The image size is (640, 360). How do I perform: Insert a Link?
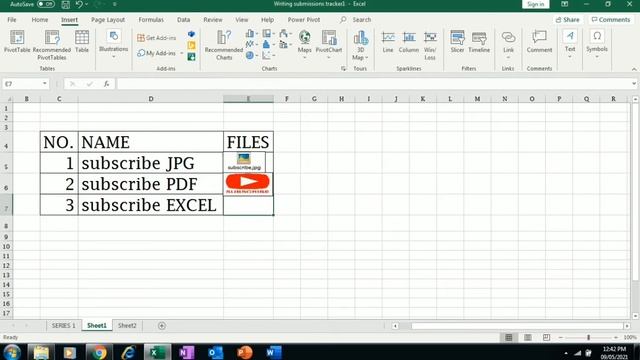508,44
